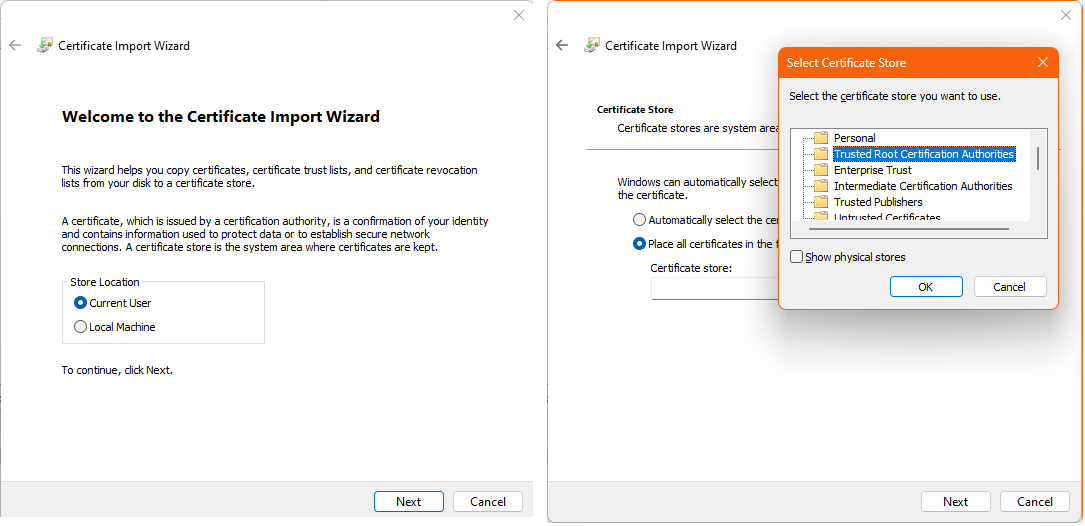Click the certificate icon in Welcome wizard title
1085x526 pixels.
pyautogui.click(x=45, y=45)
